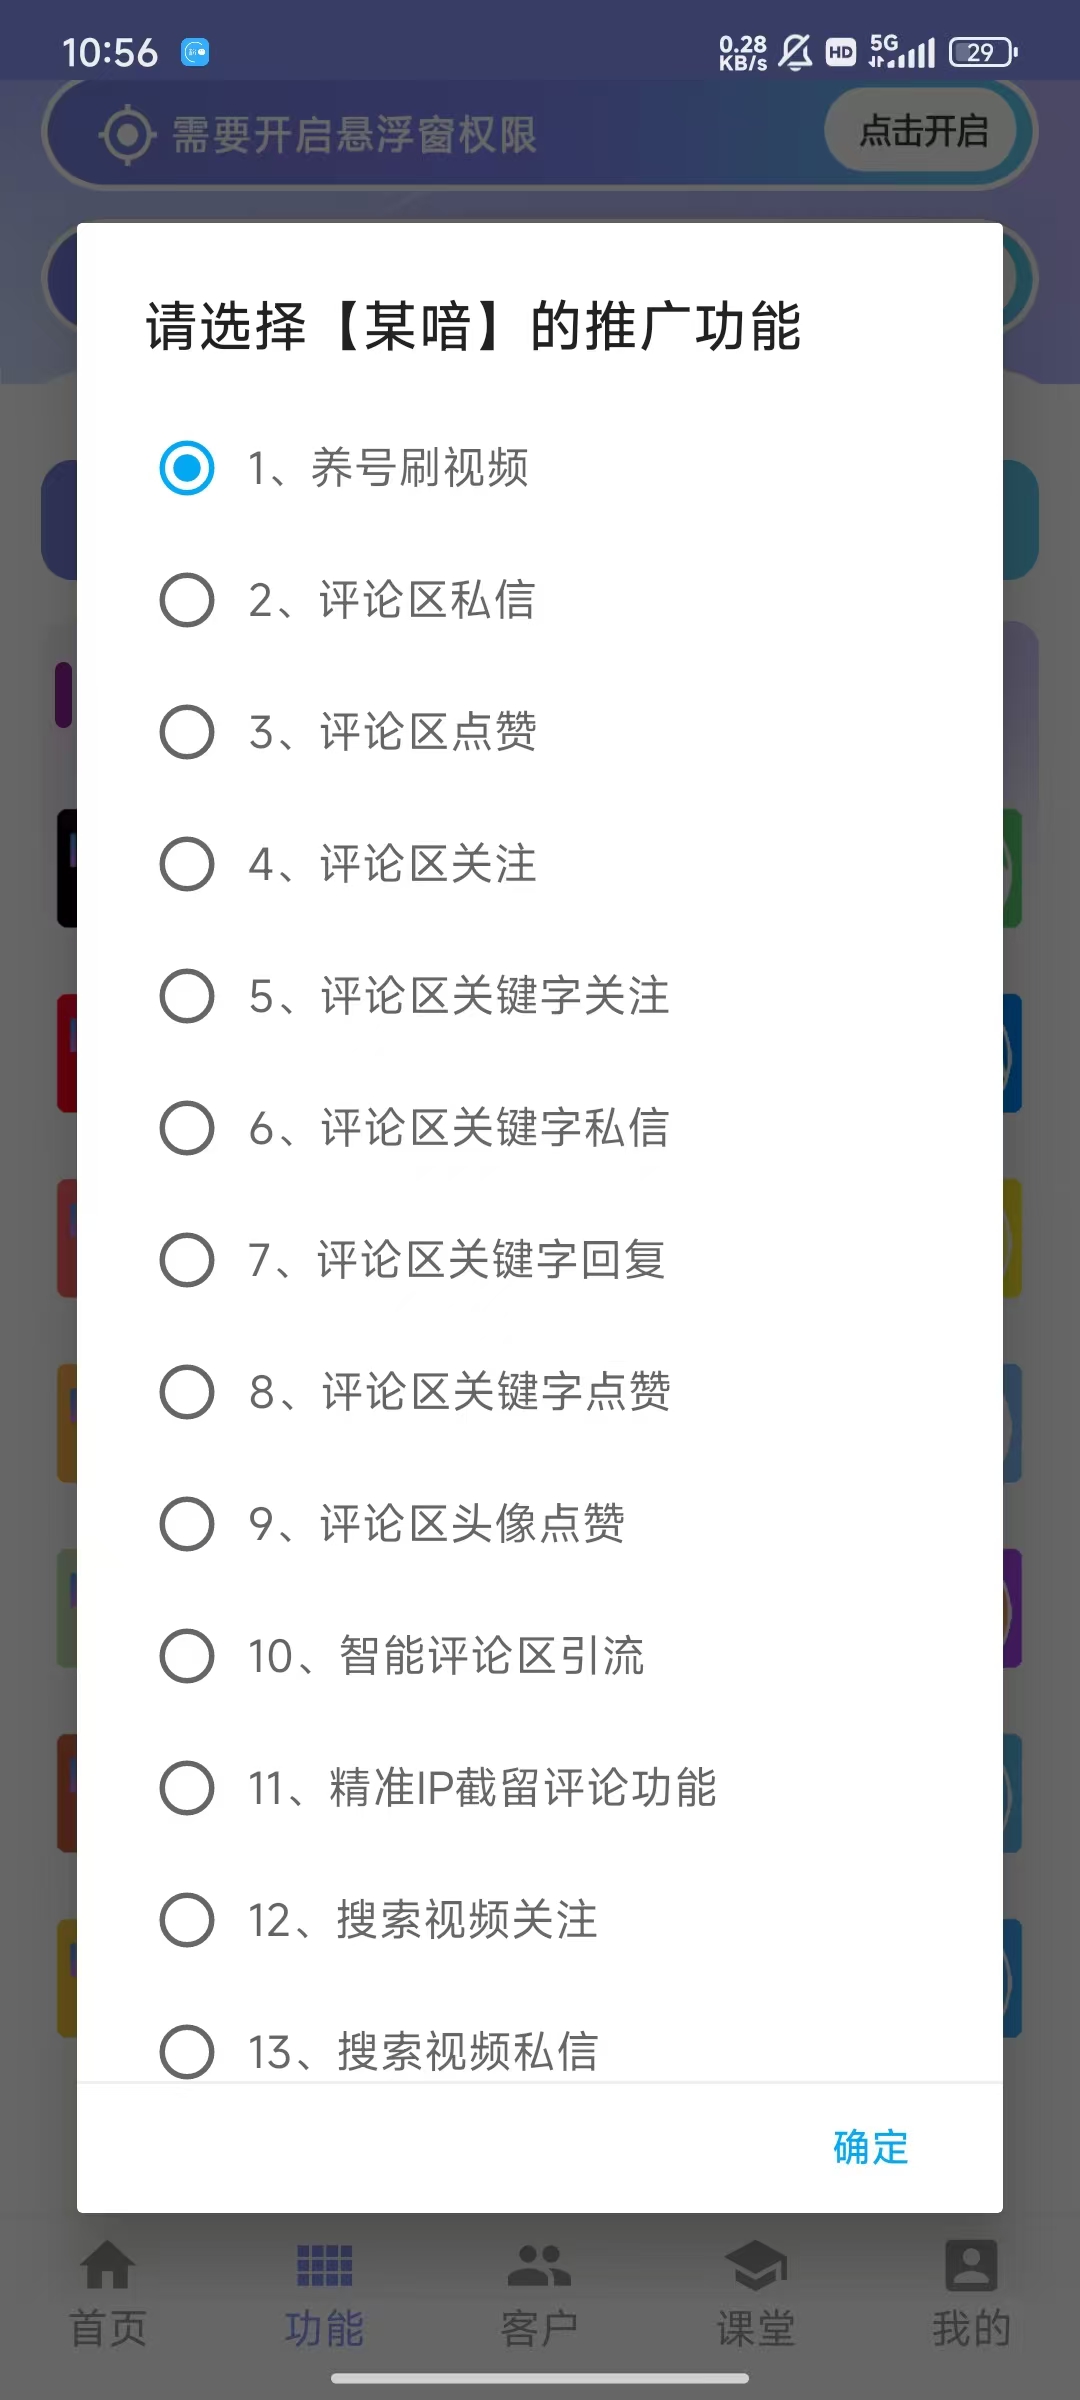Confirm selection with 确定 button

[870, 2148]
